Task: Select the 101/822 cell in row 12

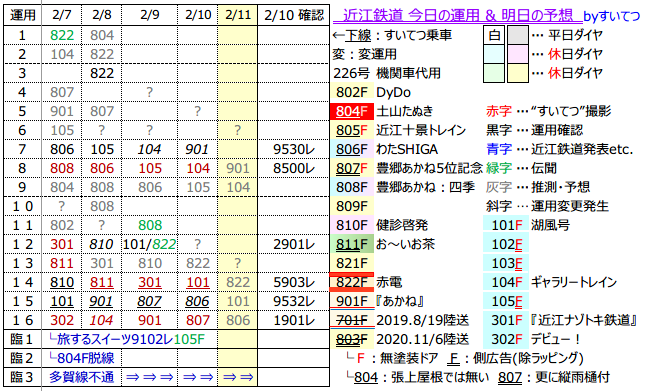Action: click(x=150, y=245)
